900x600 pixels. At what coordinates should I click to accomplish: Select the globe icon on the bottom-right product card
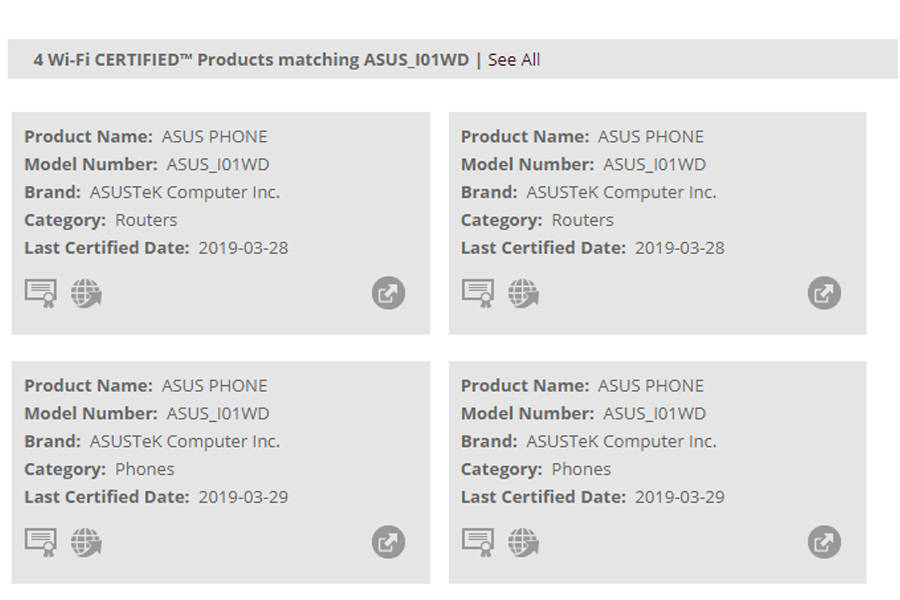pos(521,542)
